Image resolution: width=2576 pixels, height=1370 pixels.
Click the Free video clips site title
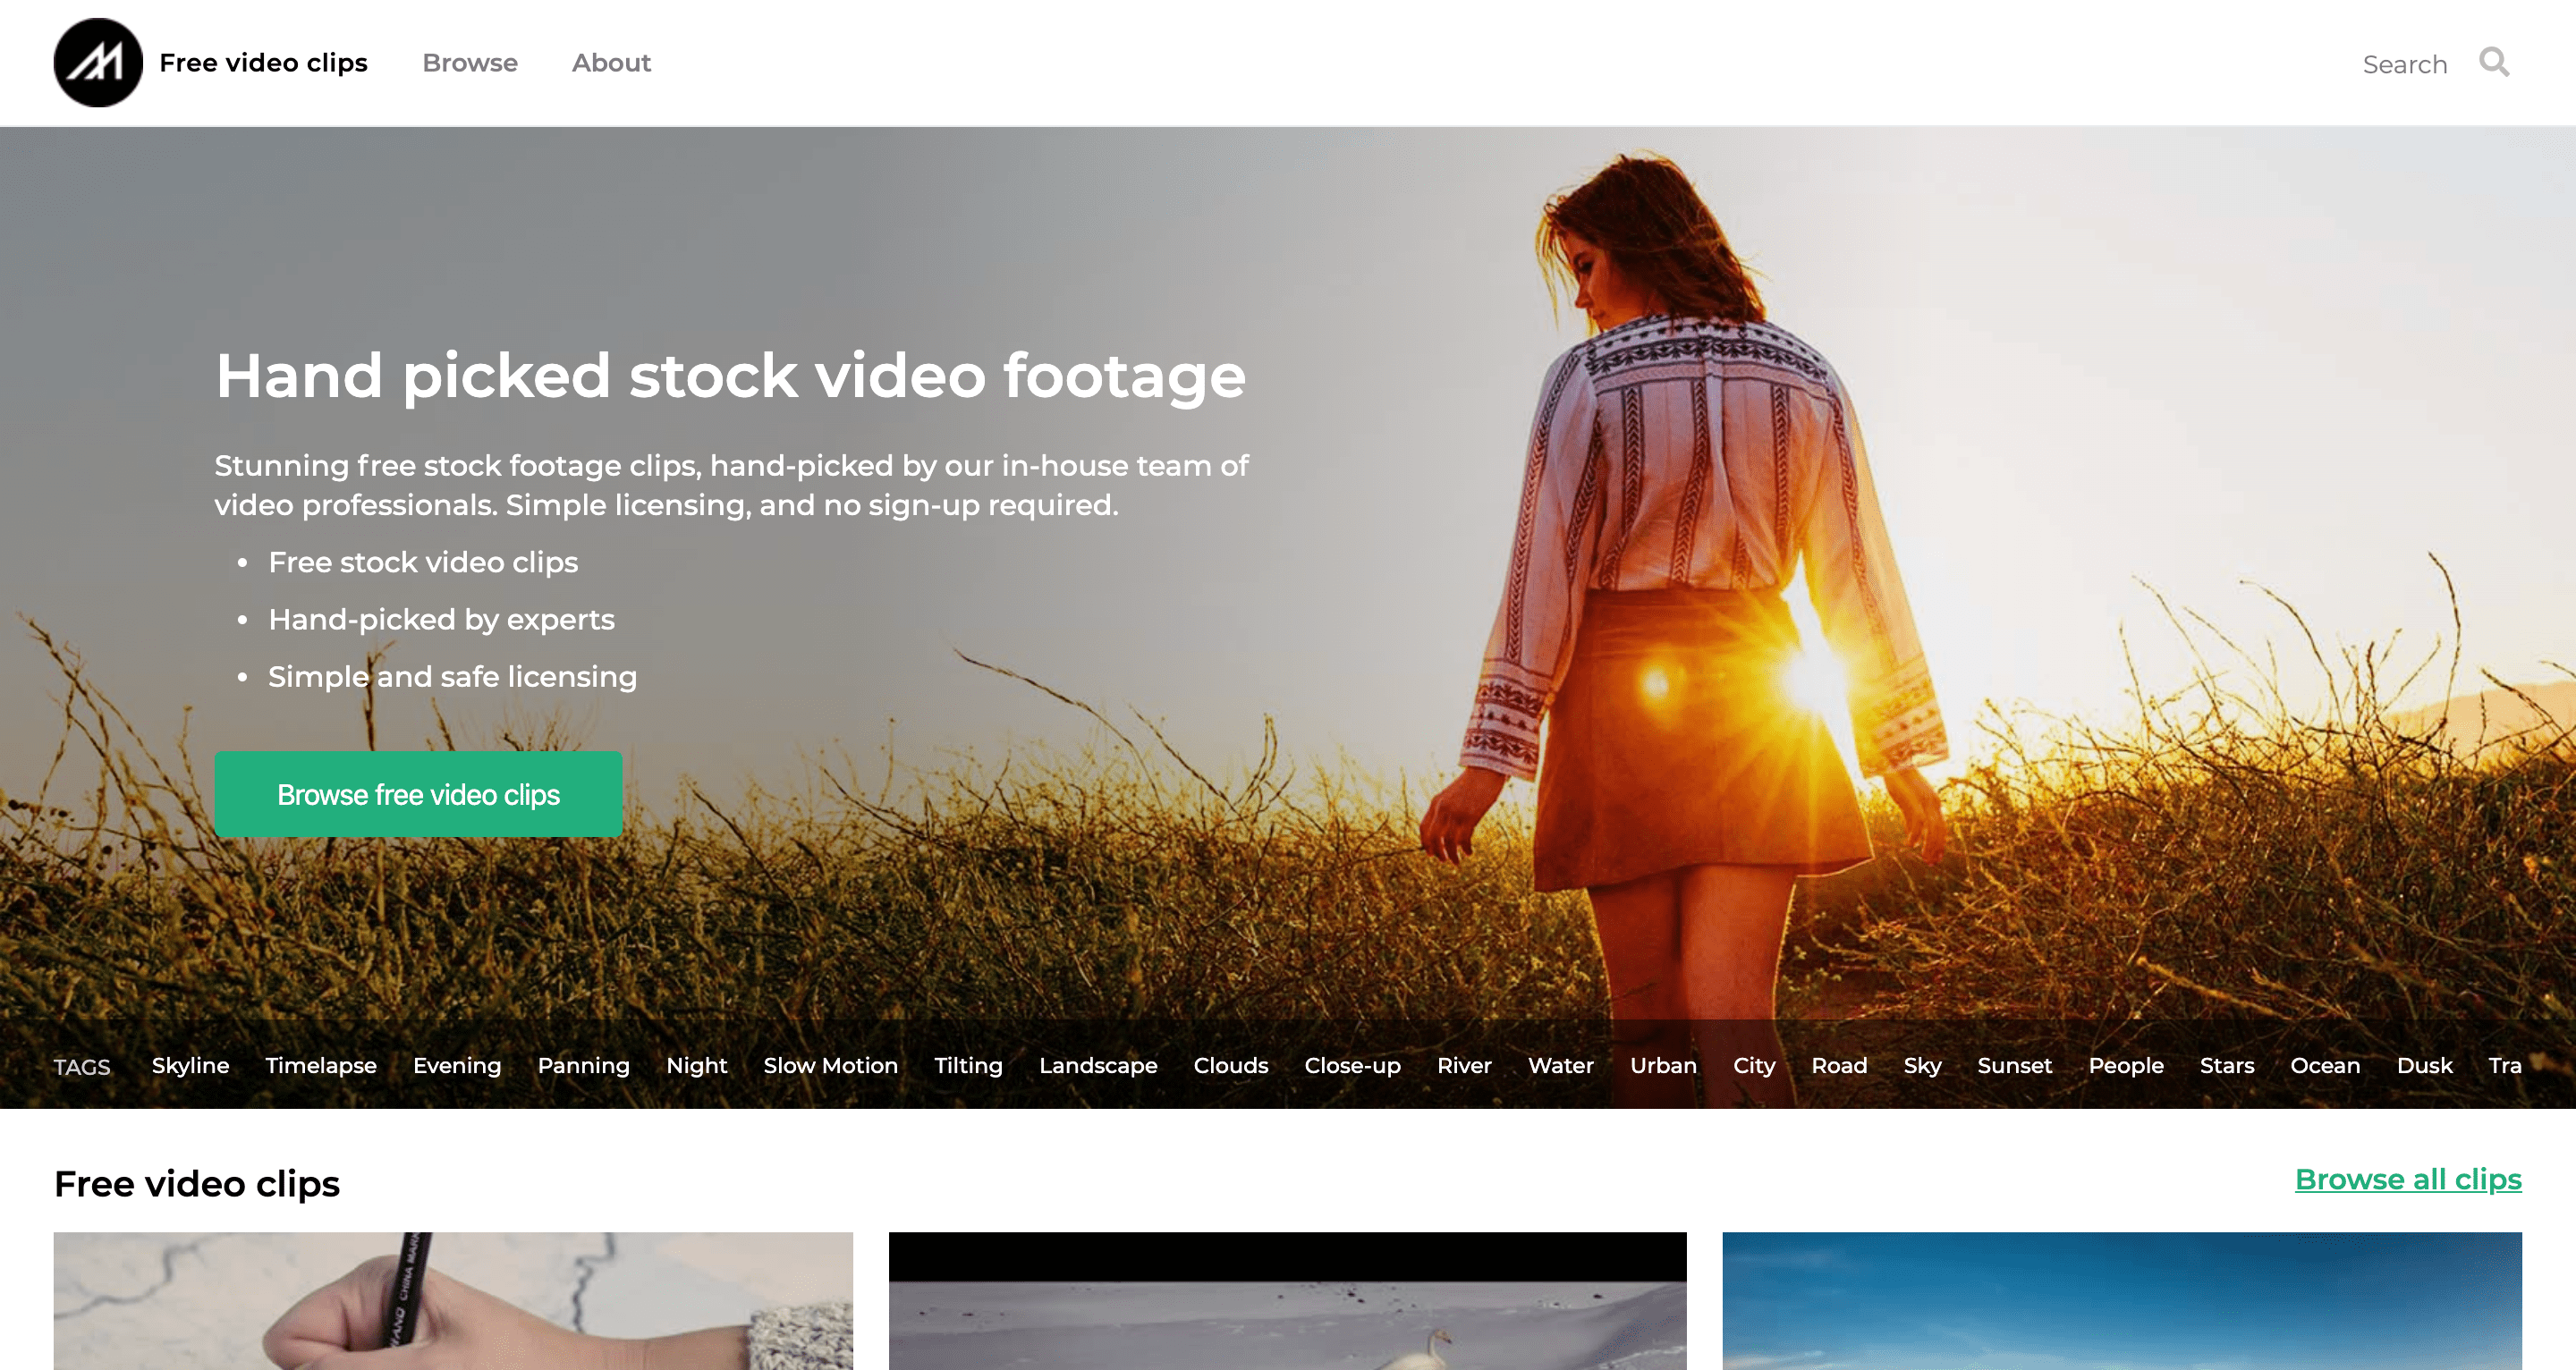tap(263, 63)
